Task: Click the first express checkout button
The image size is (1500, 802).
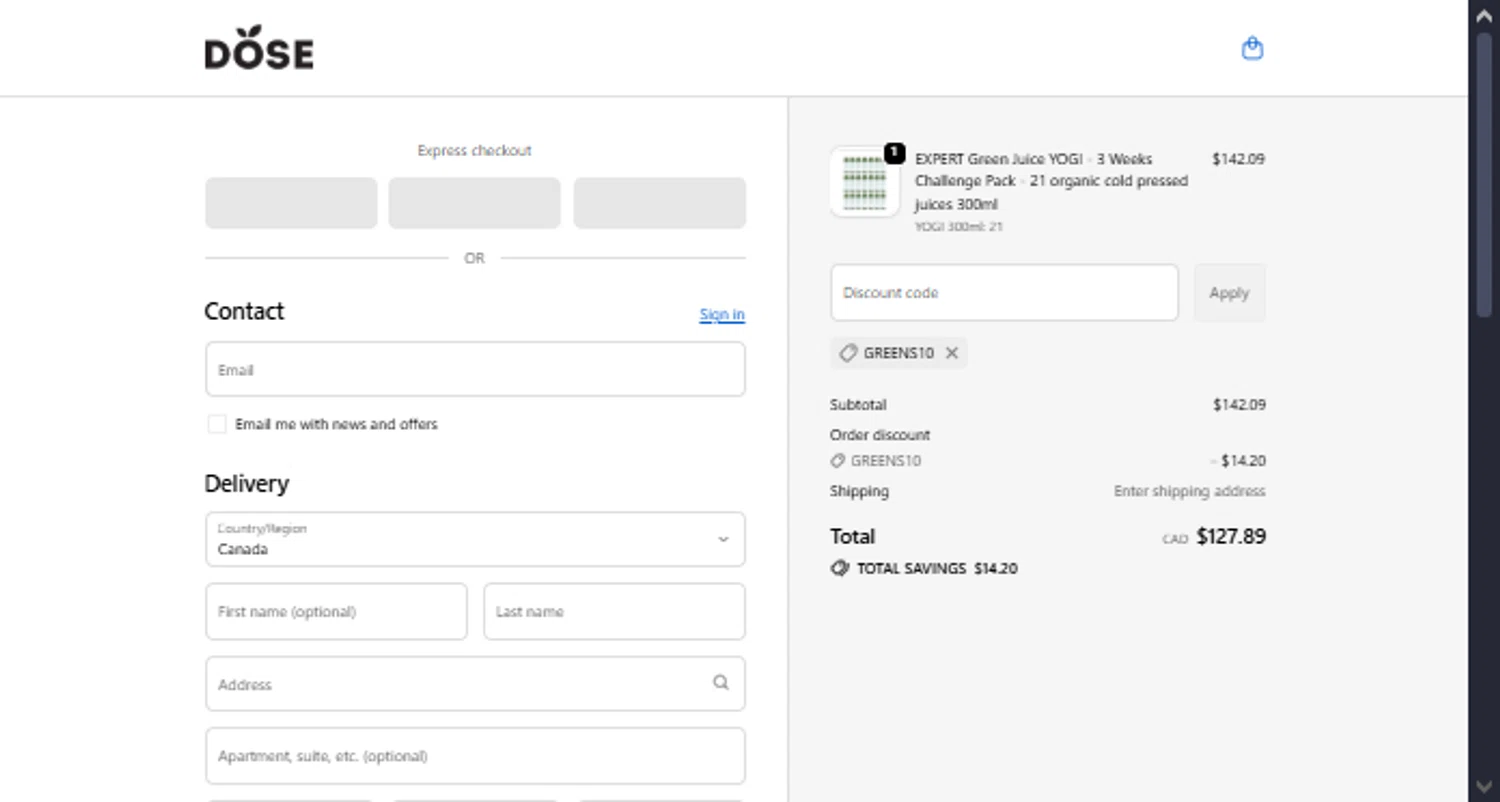Action: point(291,203)
